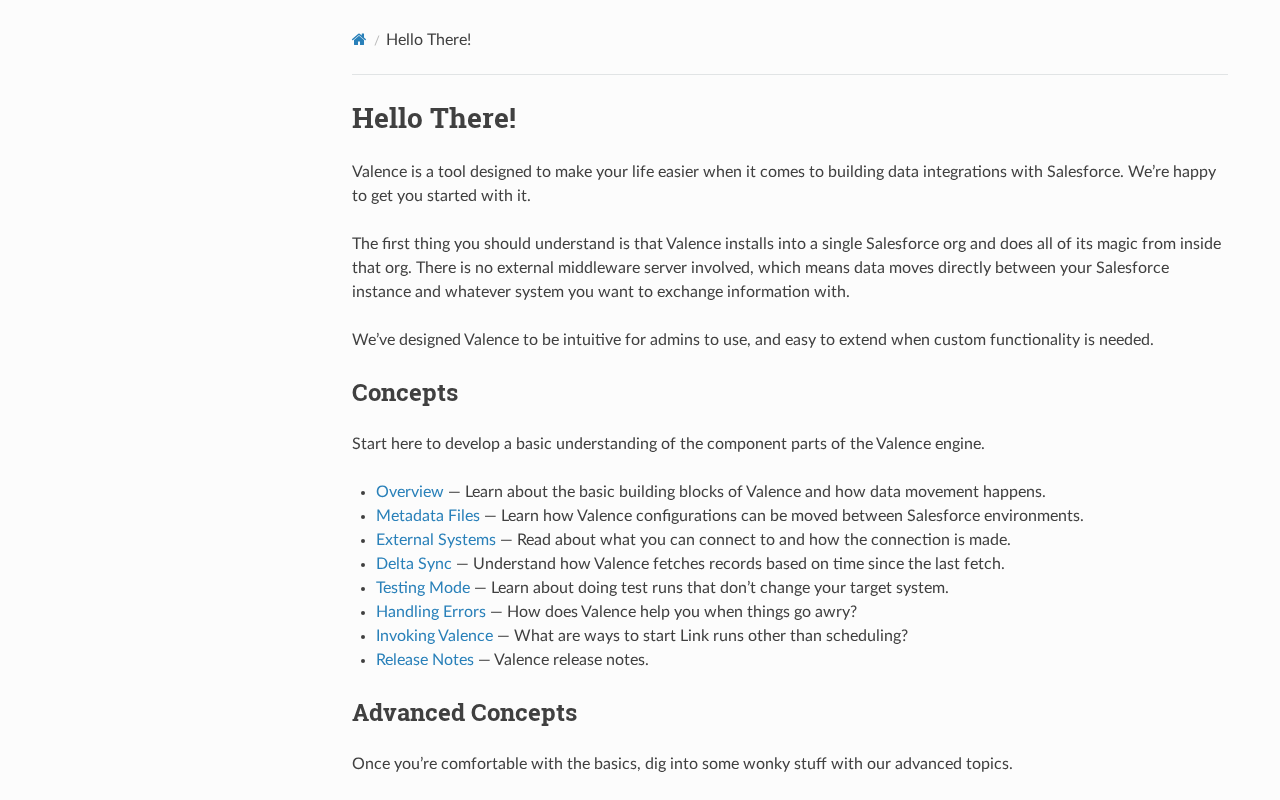Click the home icon in the breadcrumb

[359, 40]
